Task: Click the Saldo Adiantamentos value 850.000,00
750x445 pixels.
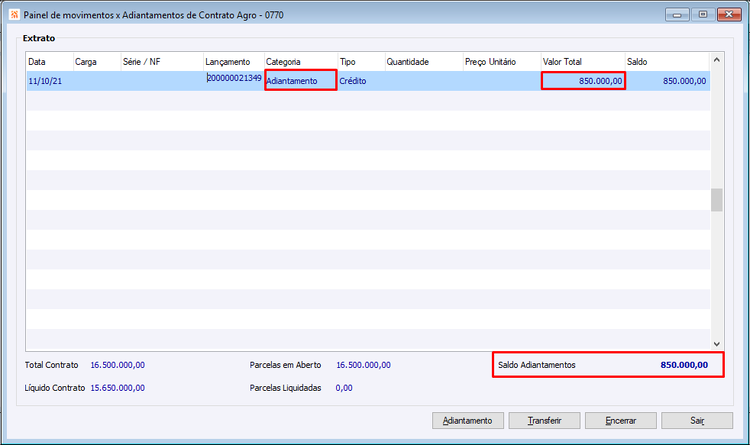Action: tap(684, 365)
